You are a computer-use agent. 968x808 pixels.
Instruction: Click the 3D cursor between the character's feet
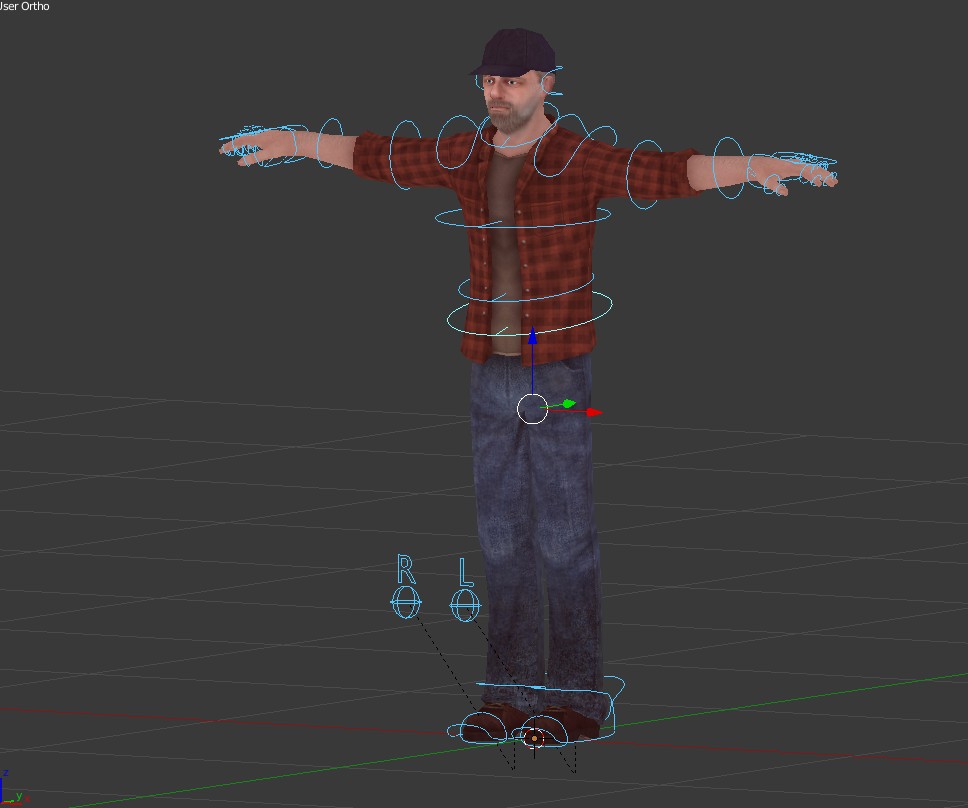533,738
